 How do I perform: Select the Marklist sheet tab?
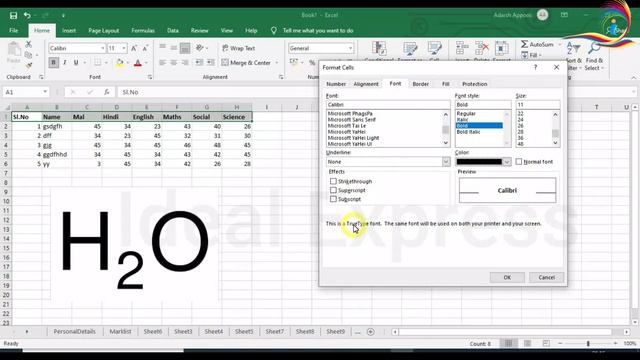(x=120, y=331)
